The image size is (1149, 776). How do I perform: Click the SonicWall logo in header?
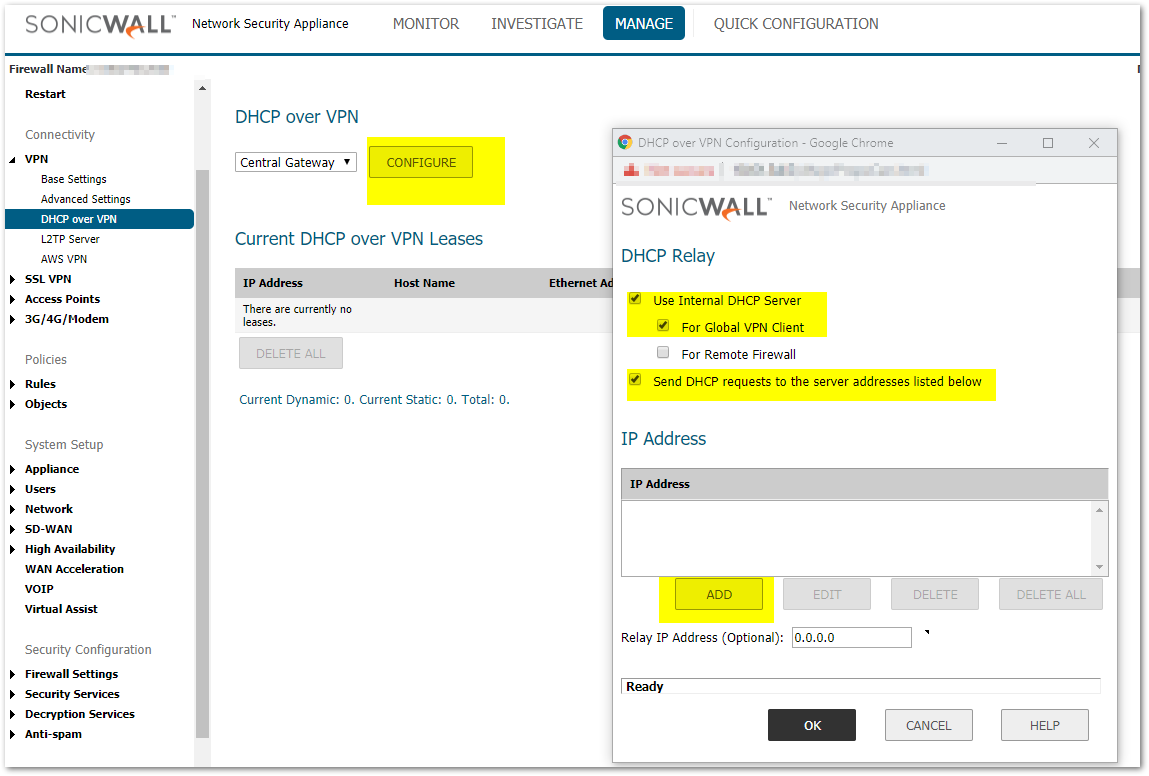coord(100,24)
